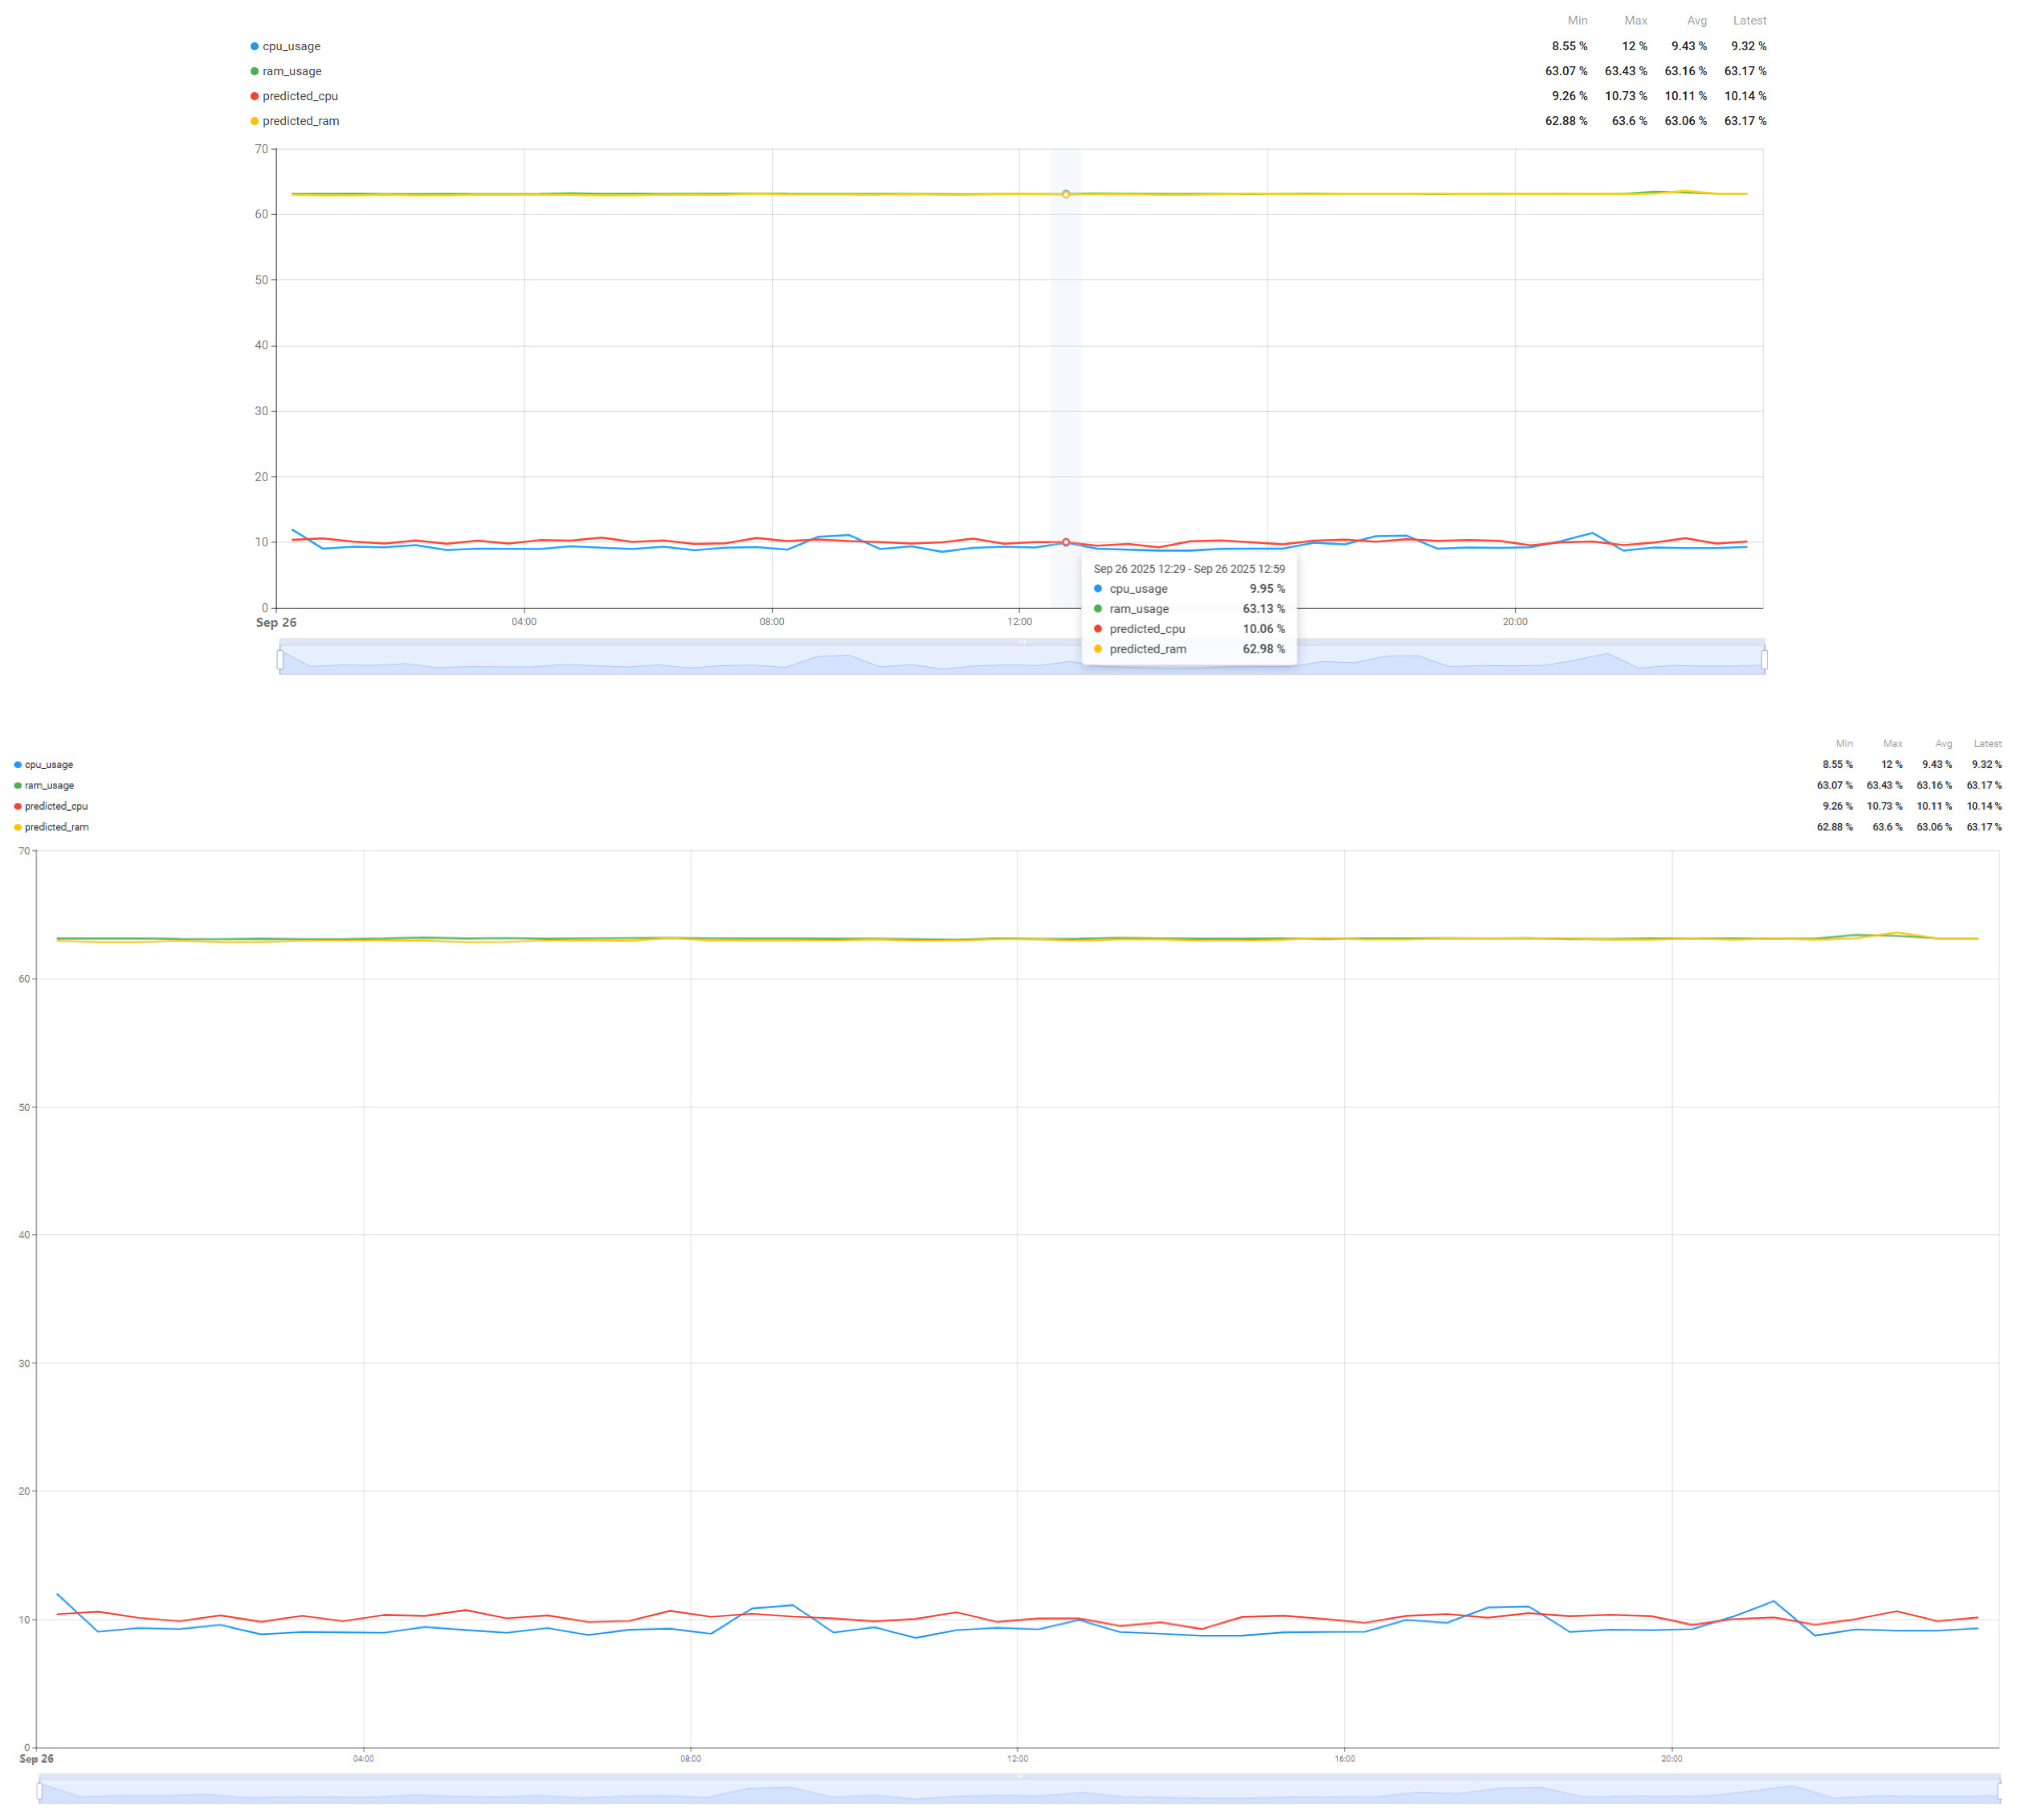Click the red predicted_cpu legend dot in lower chart
Image resolution: width=2019 pixels, height=1820 pixels.
[x=18, y=806]
